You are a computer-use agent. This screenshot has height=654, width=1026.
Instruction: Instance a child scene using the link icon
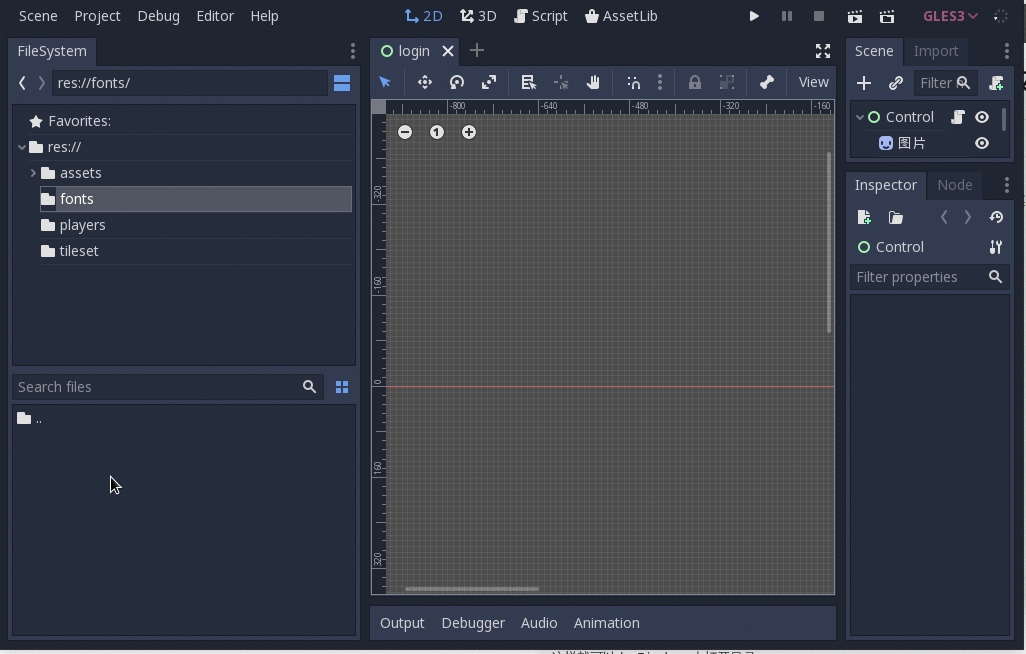coord(896,83)
